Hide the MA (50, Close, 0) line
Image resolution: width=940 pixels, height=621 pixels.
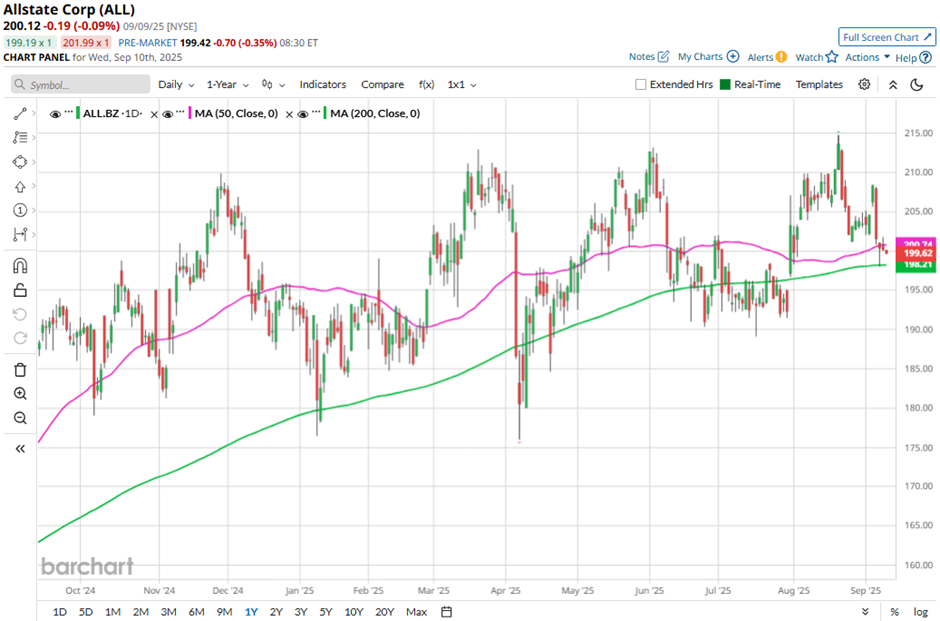pos(168,114)
